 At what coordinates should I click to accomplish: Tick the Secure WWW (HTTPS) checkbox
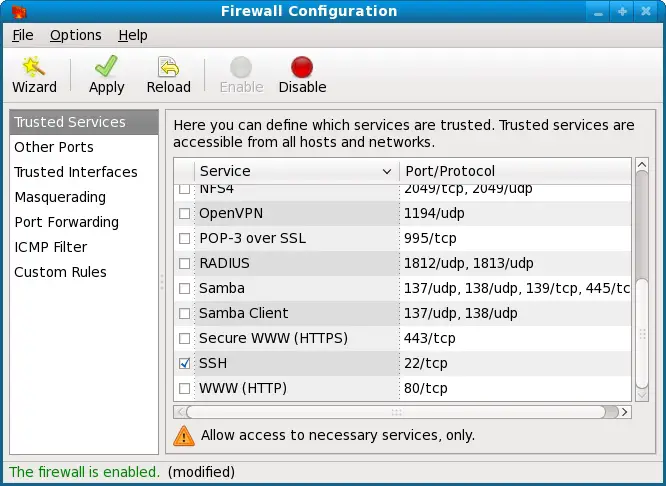pyautogui.click(x=184, y=338)
